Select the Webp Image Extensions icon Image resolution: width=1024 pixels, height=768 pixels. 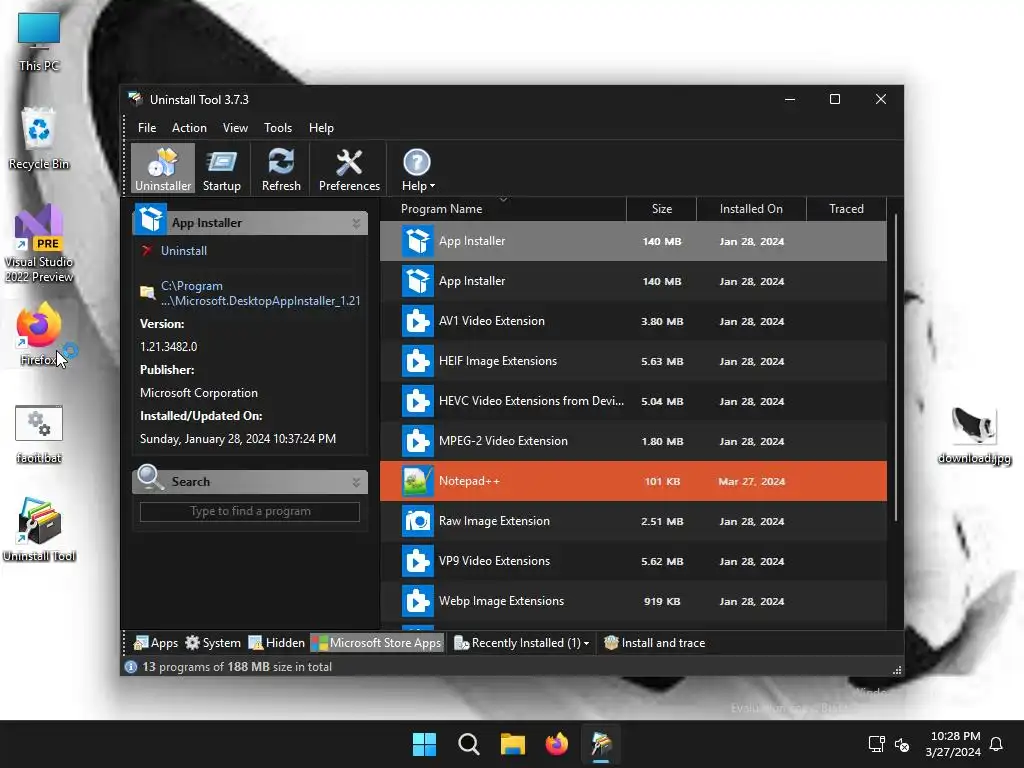pyautogui.click(x=417, y=601)
